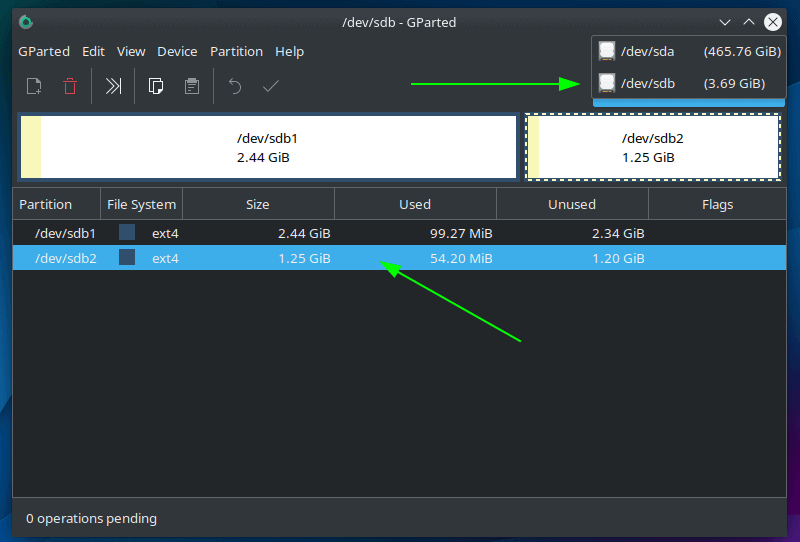
Task: Click the File System column header
Action: pos(141,204)
